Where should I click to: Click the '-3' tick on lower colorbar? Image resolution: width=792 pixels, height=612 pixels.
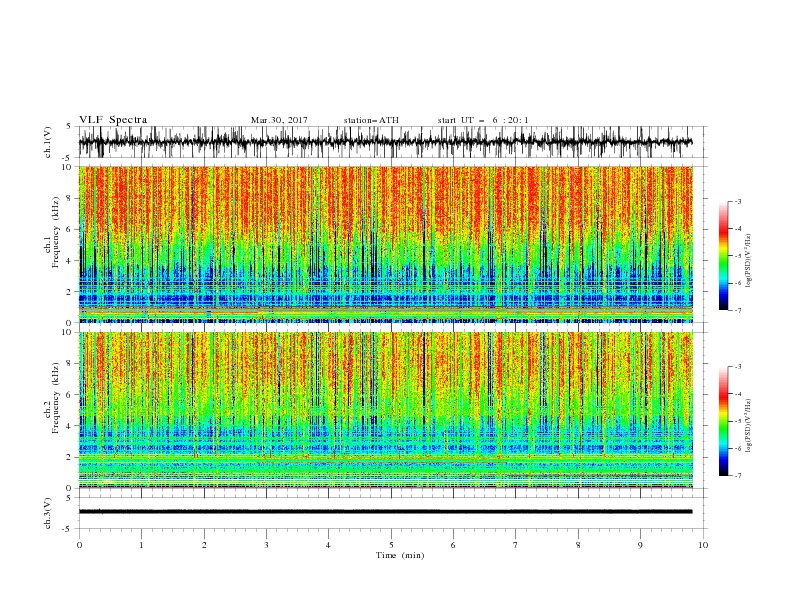(x=738, y=367)
